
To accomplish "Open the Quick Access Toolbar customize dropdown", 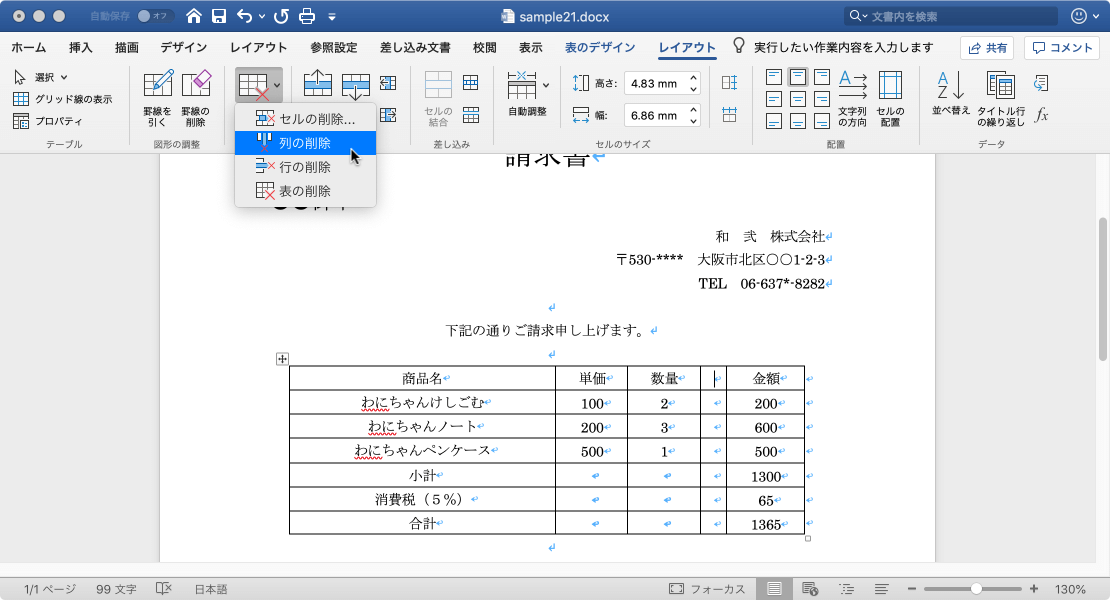I will point(331,16).
